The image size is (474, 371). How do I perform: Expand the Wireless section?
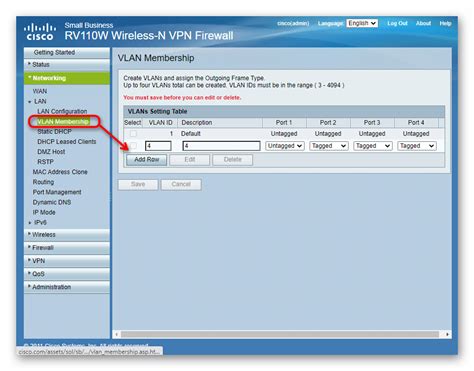(67, 235)
